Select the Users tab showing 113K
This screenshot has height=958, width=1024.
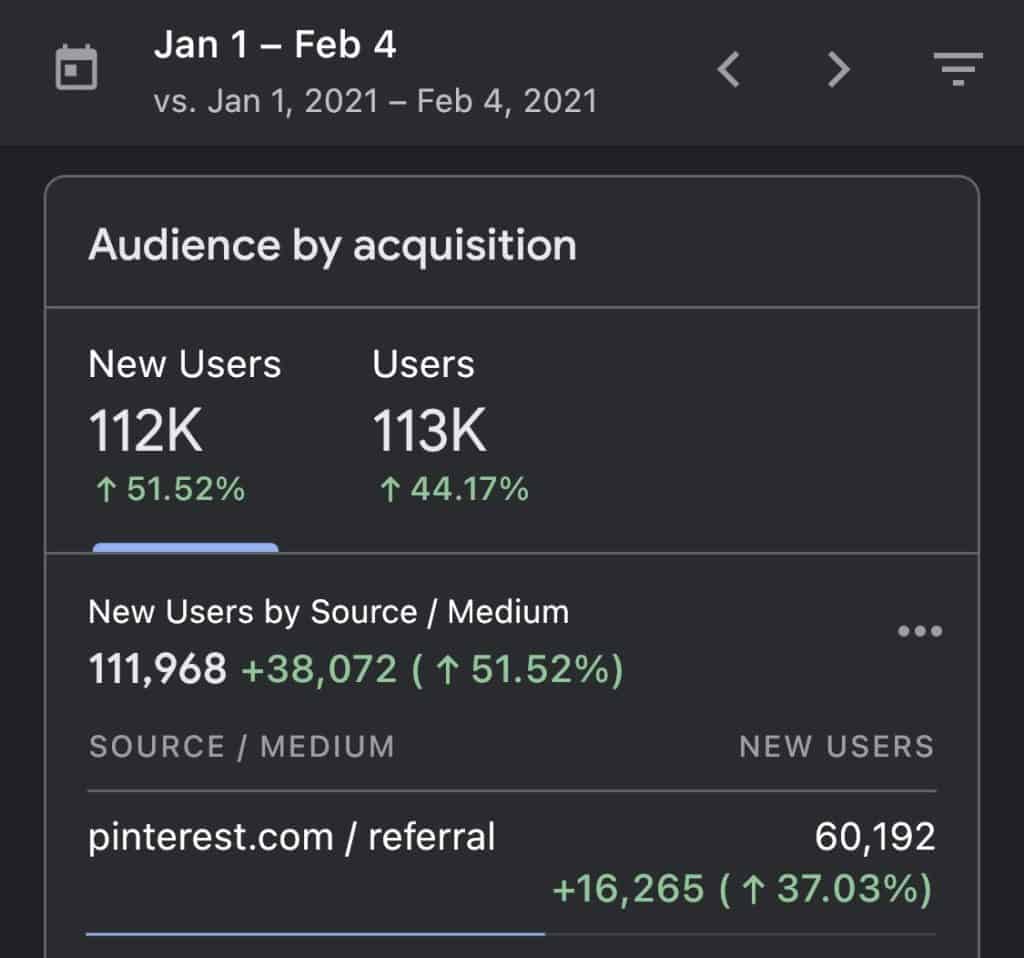[x=428, y=425]
